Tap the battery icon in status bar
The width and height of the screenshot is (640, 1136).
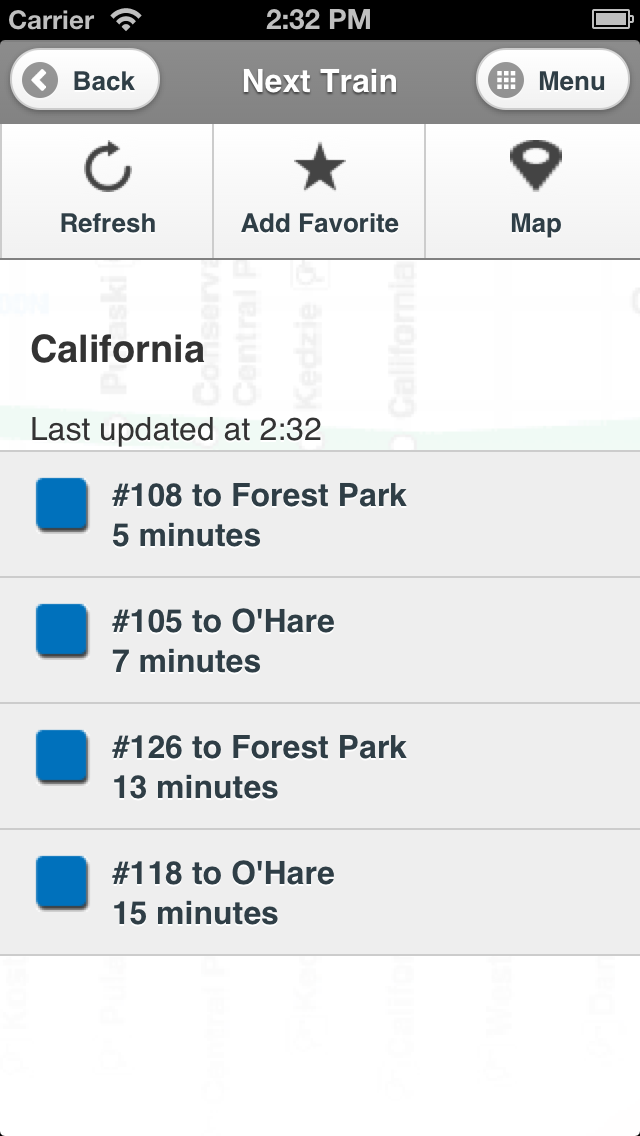pos(610,19)
